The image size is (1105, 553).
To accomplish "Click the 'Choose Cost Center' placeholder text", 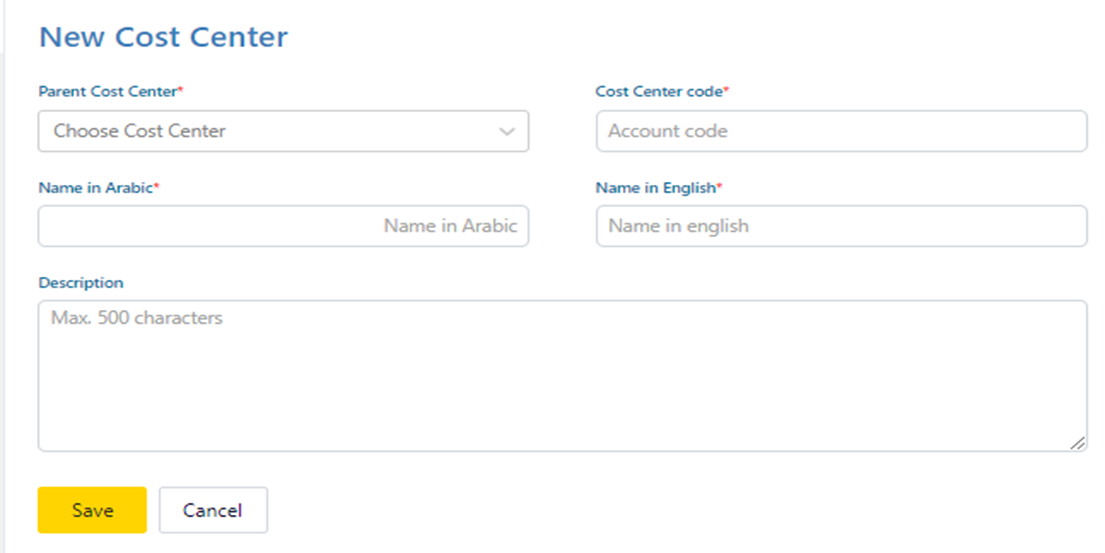I will click(x=140, y=131).
